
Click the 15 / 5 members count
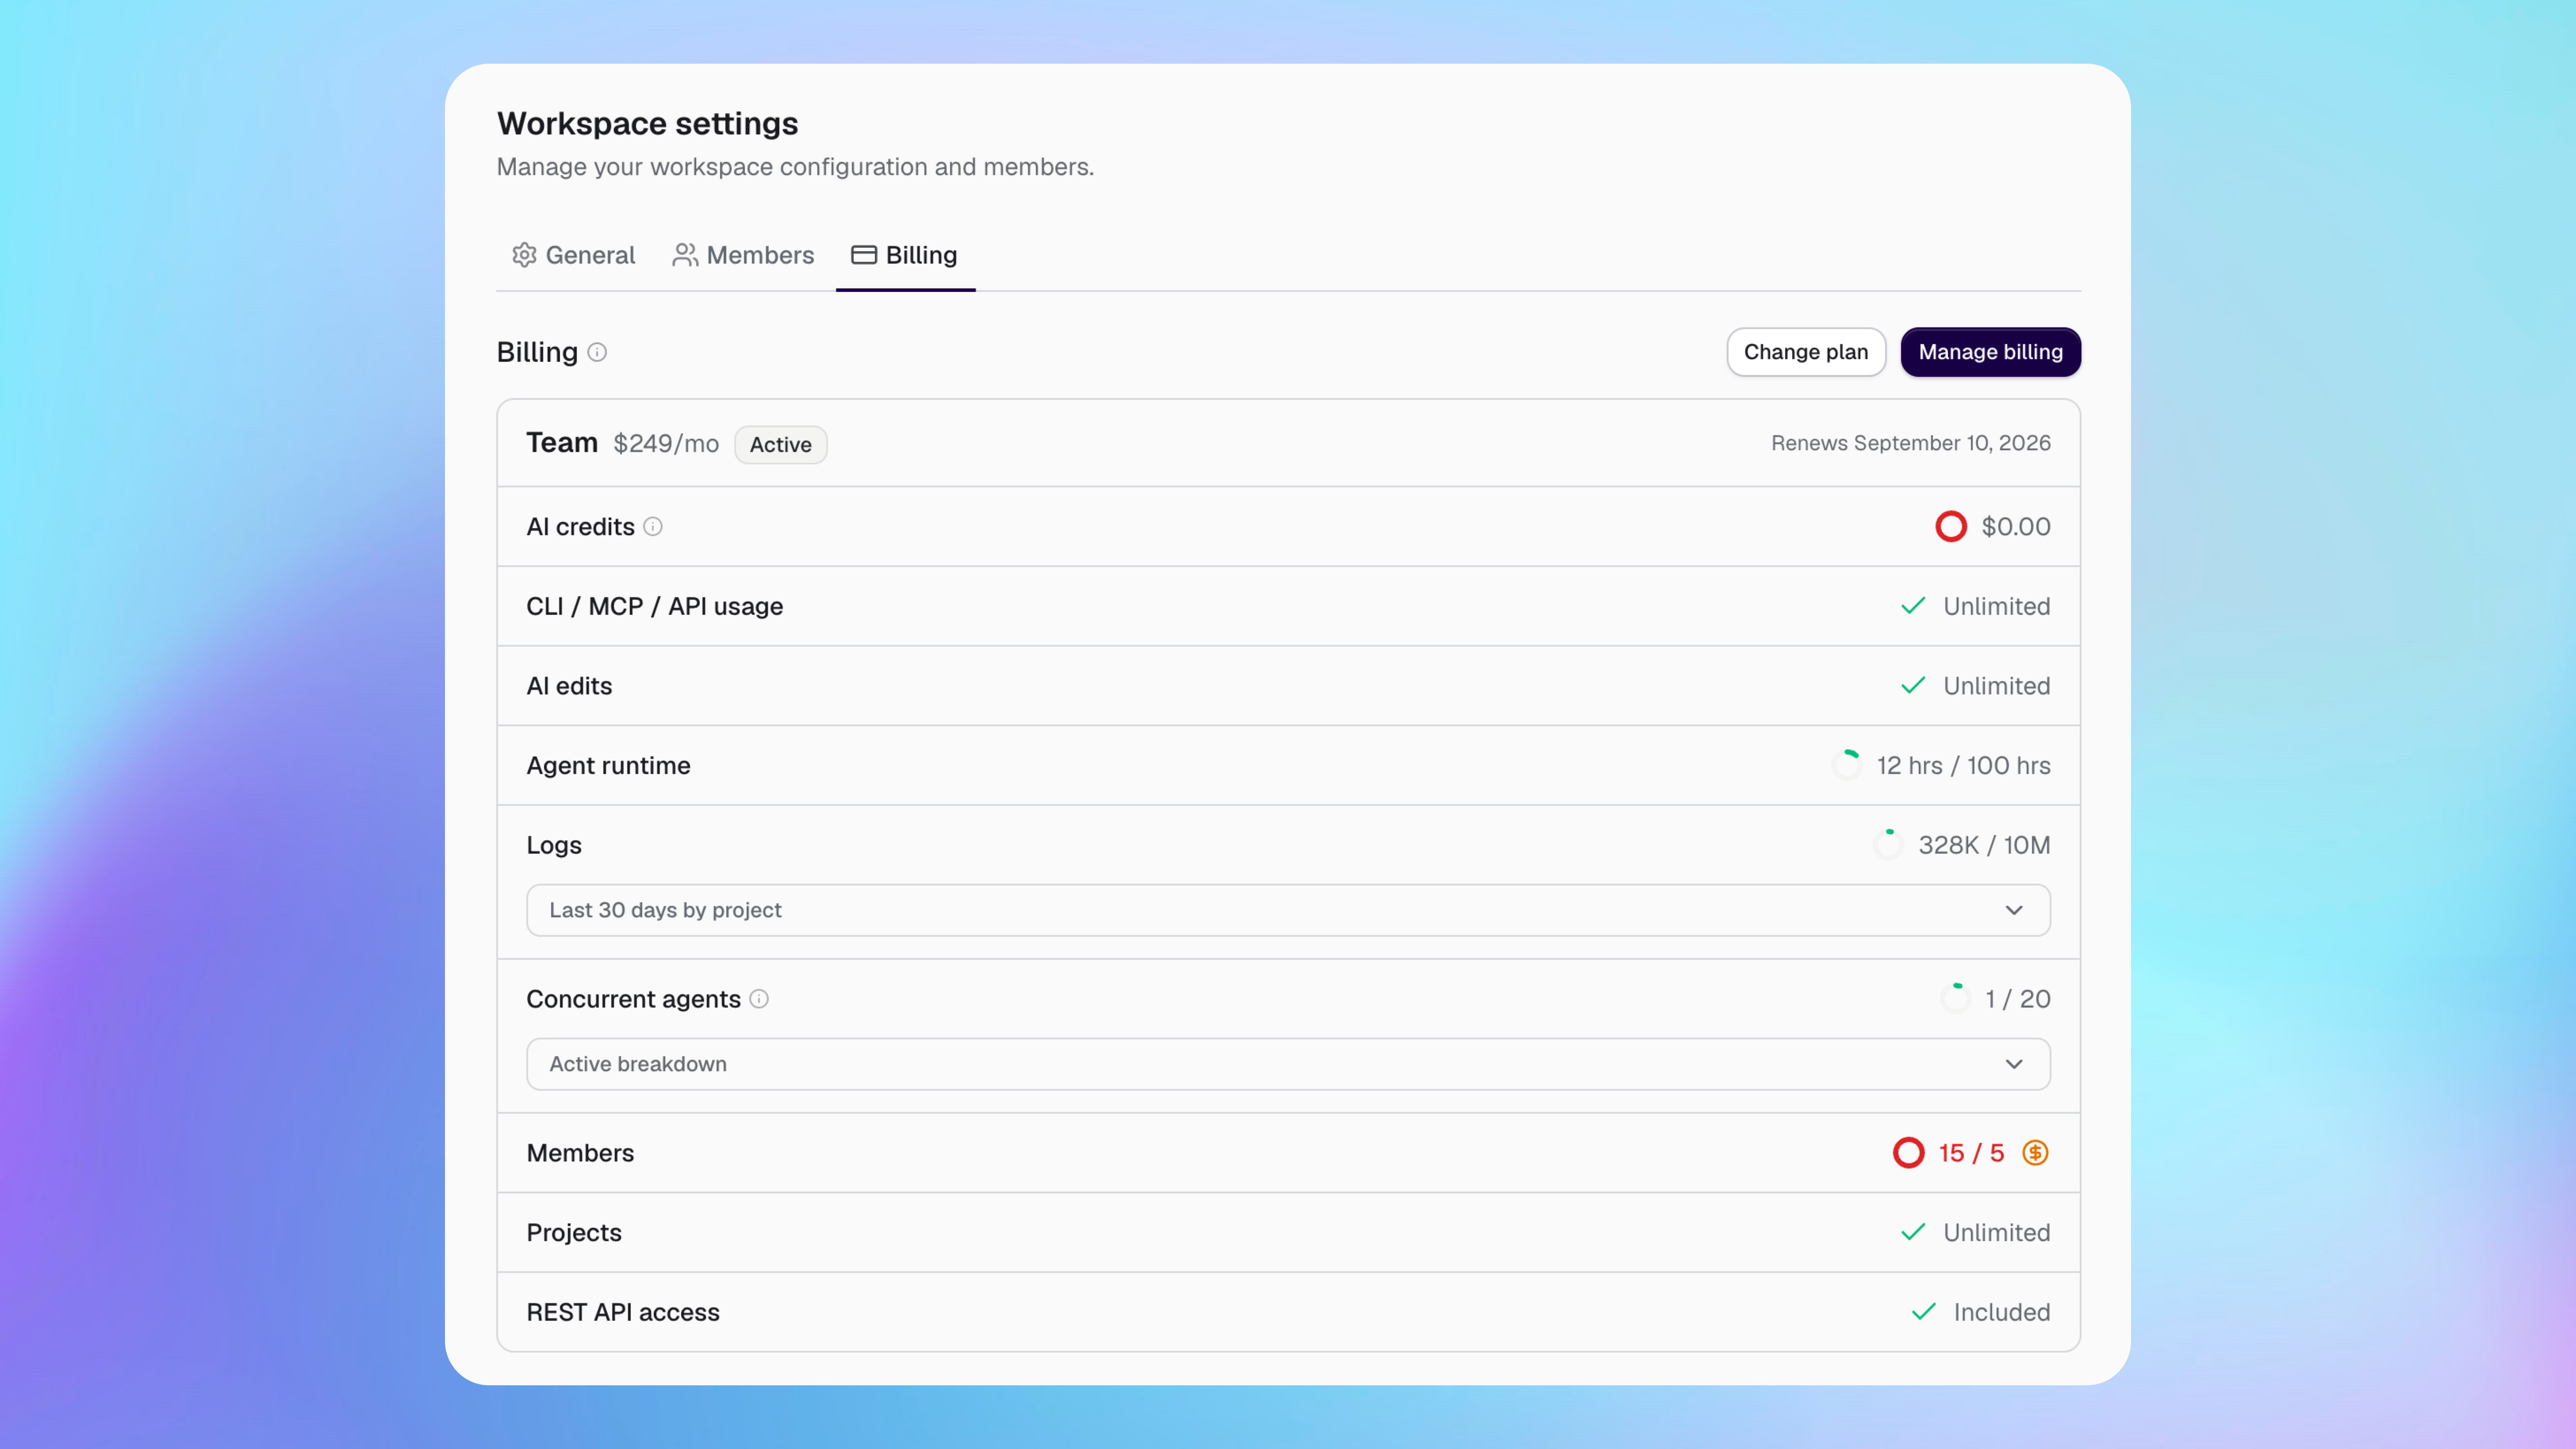coord(1971,1153)
